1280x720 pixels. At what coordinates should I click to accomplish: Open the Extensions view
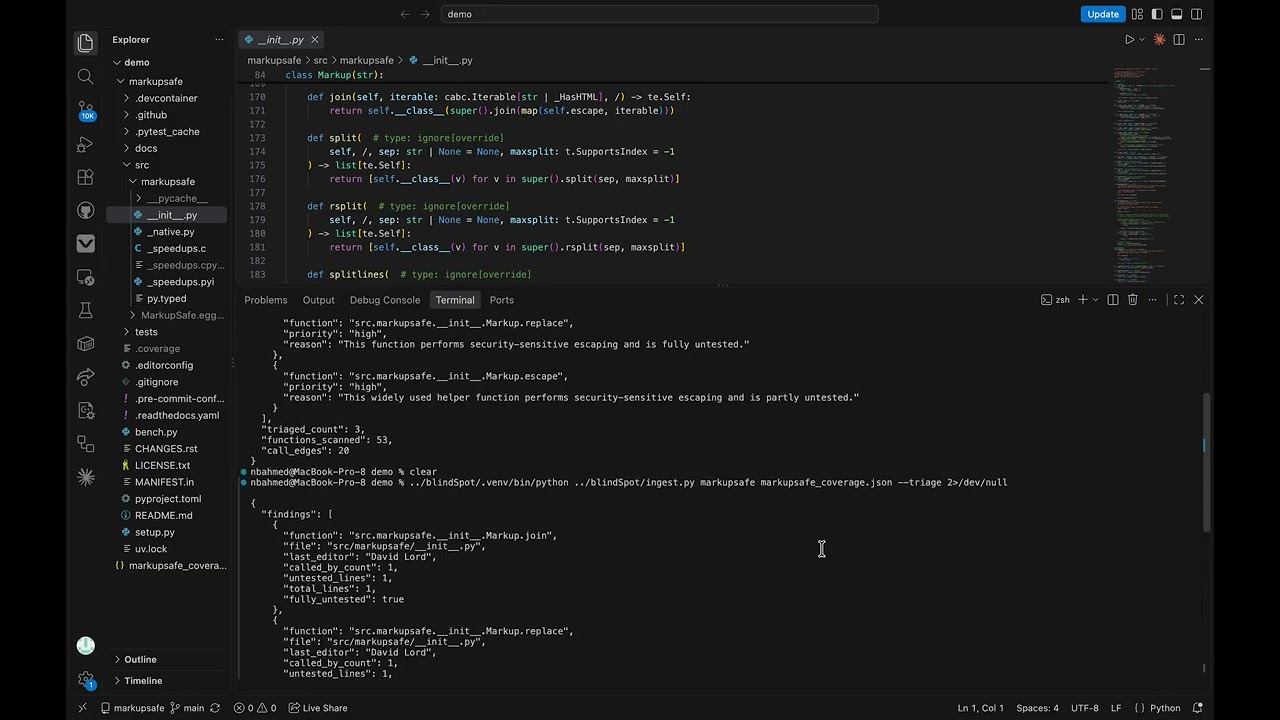coord(85,177)
